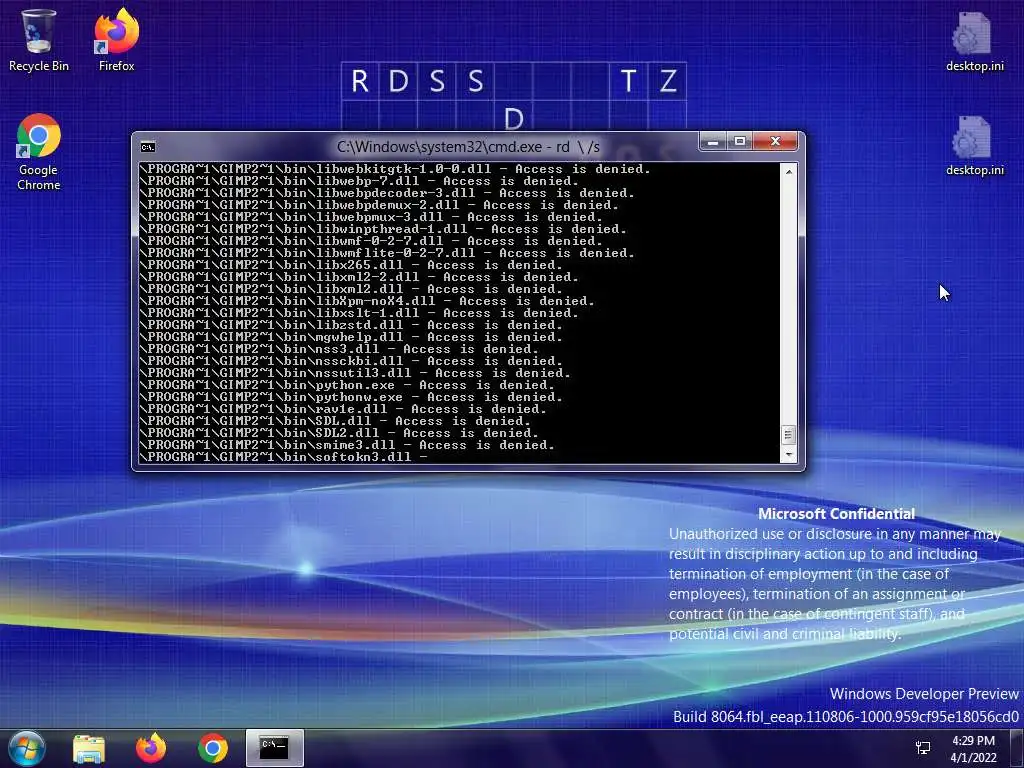Click the cmd scrollbar down arrow
Image resolution: width=1024 pixels, height=768 pixels.
[x=789, y=455]
